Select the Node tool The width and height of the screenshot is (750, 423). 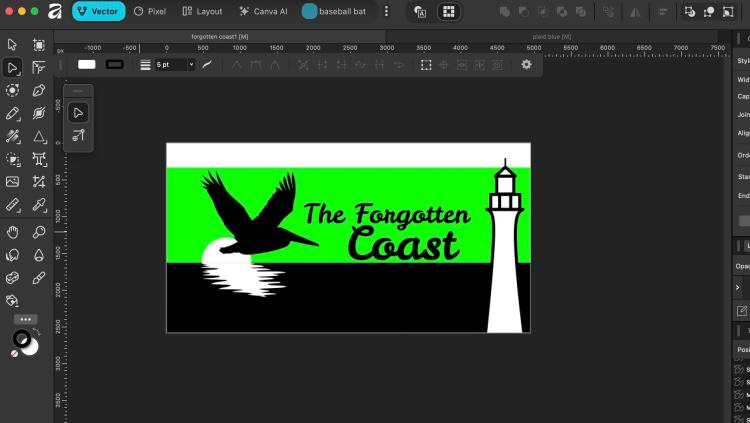[13, 68]
